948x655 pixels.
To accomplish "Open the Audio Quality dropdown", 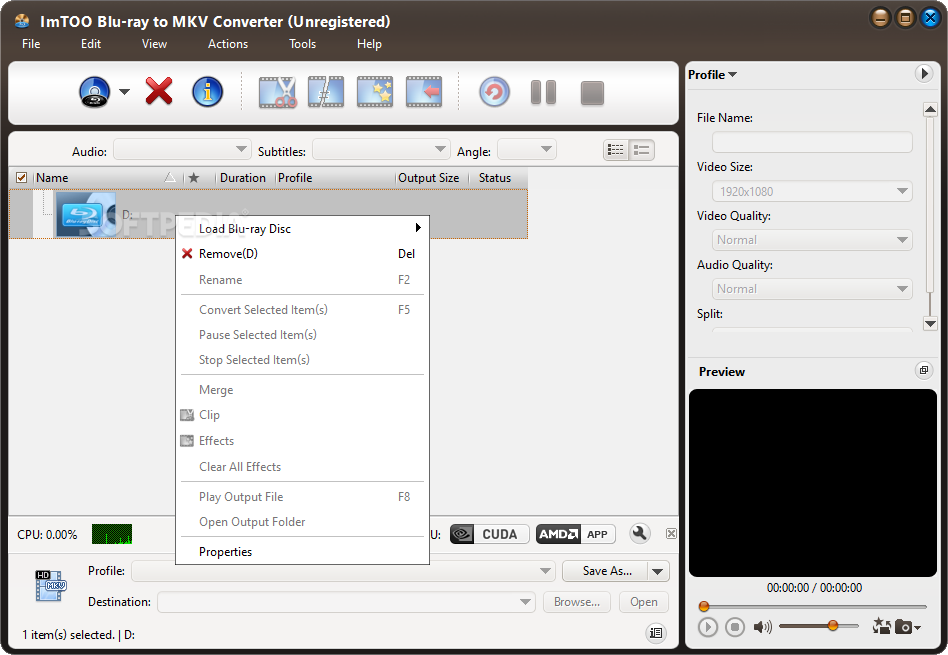I will [x=812, y=289].
